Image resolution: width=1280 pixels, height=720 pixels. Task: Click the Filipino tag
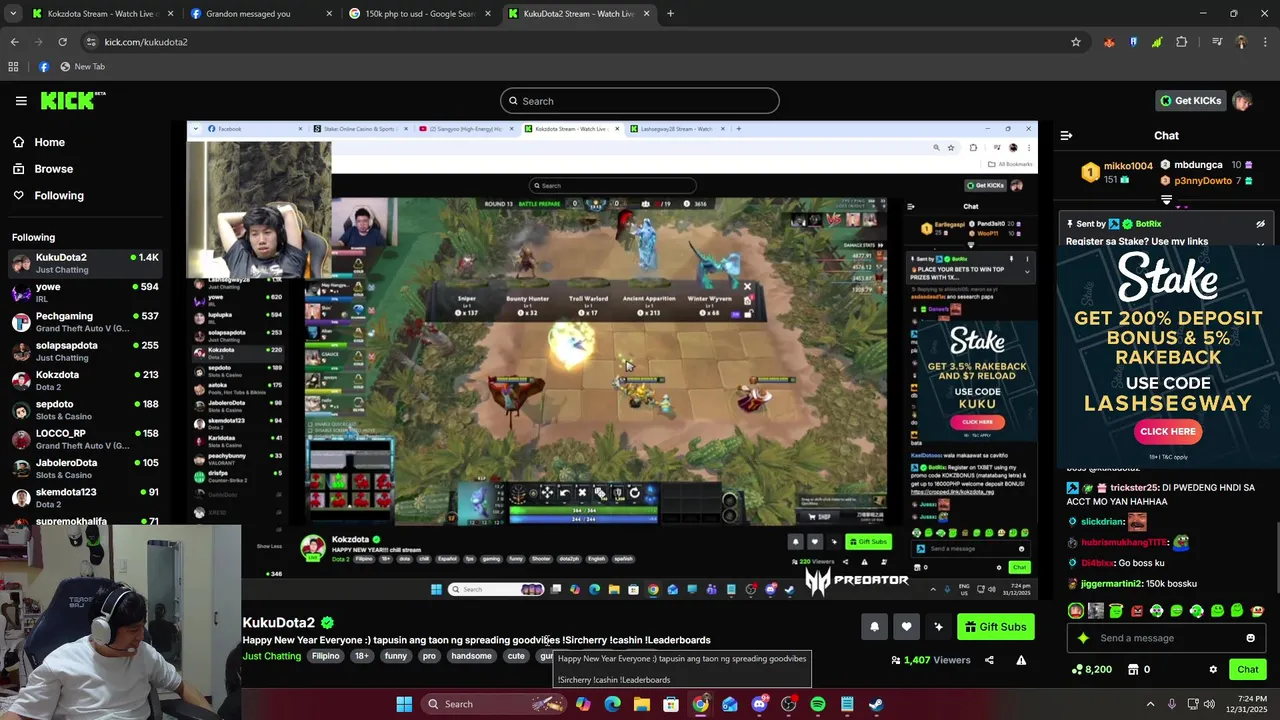pos(325,656)
